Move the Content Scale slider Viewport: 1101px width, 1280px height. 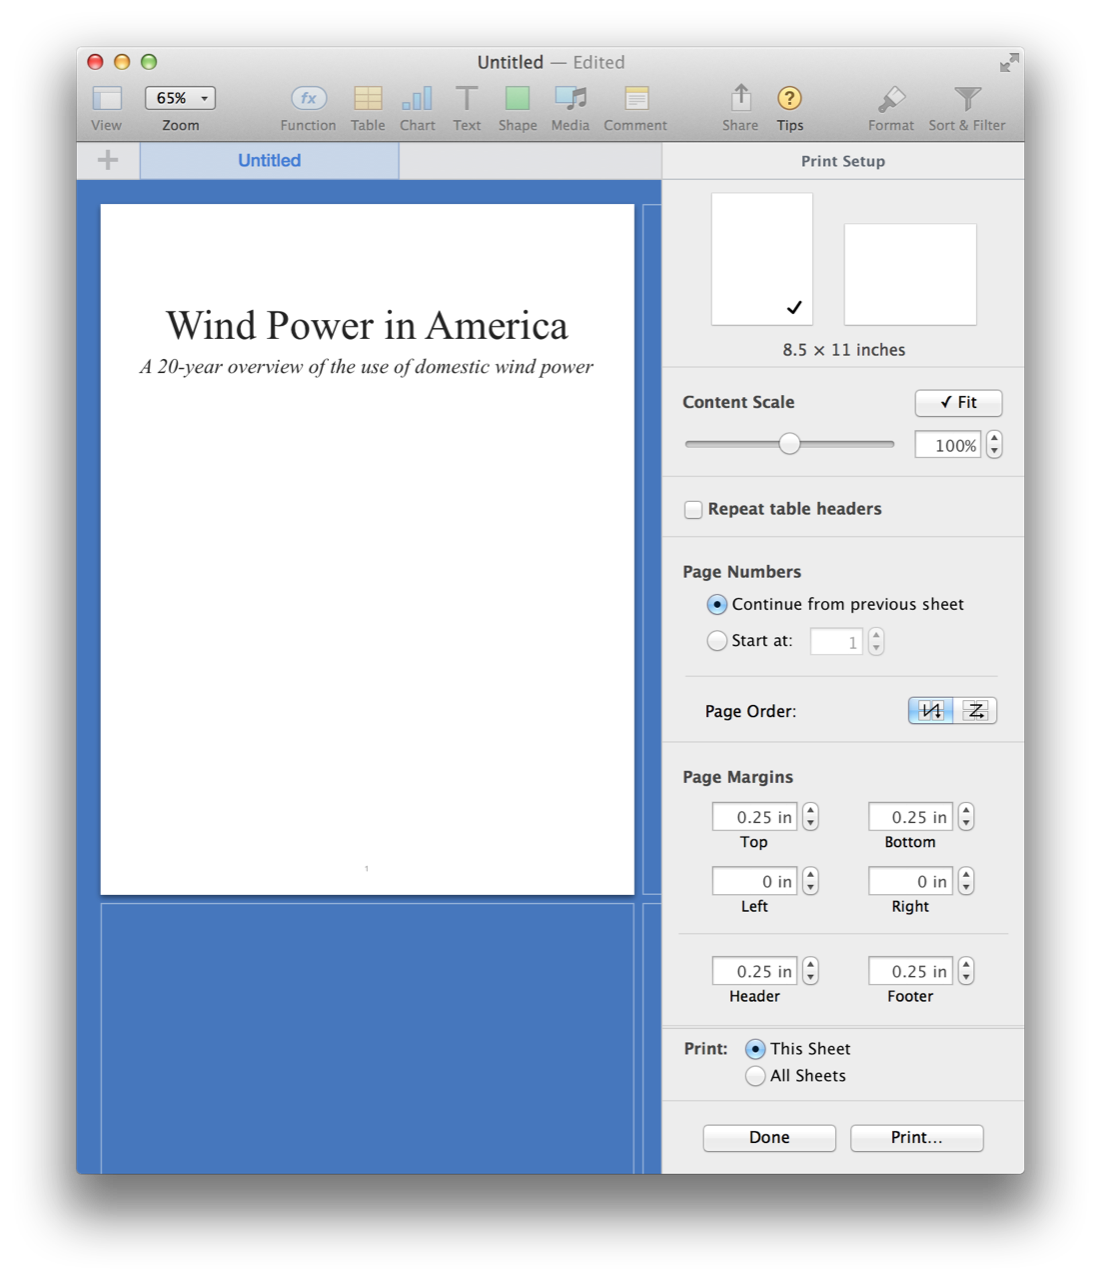[790, 444]
